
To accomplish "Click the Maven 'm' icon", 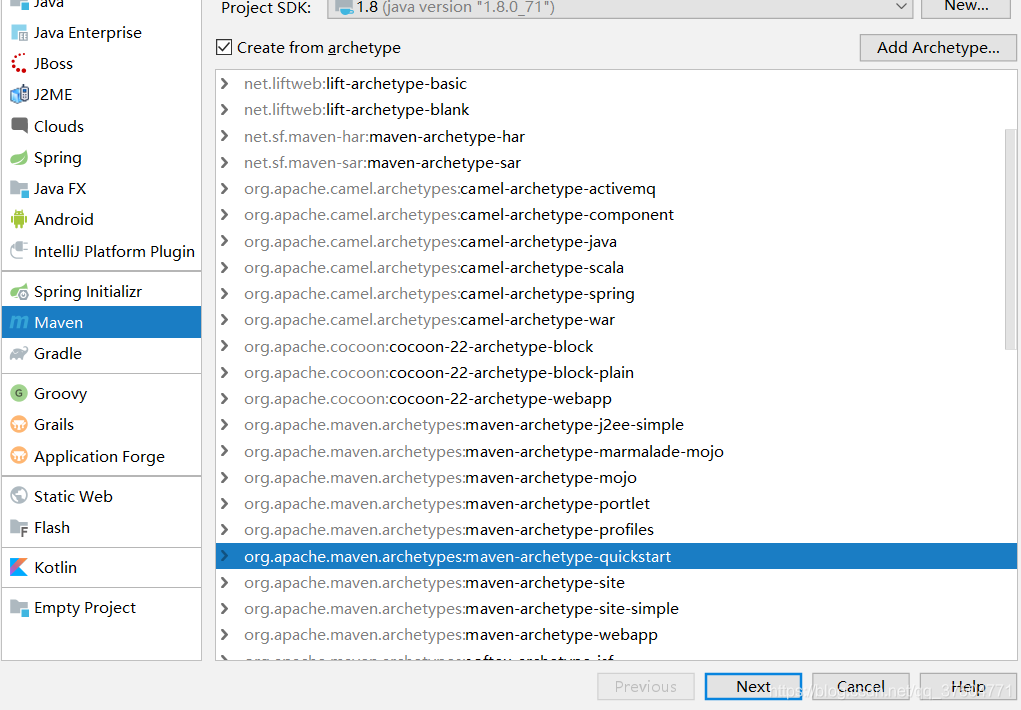I will [x=20, y=322].
